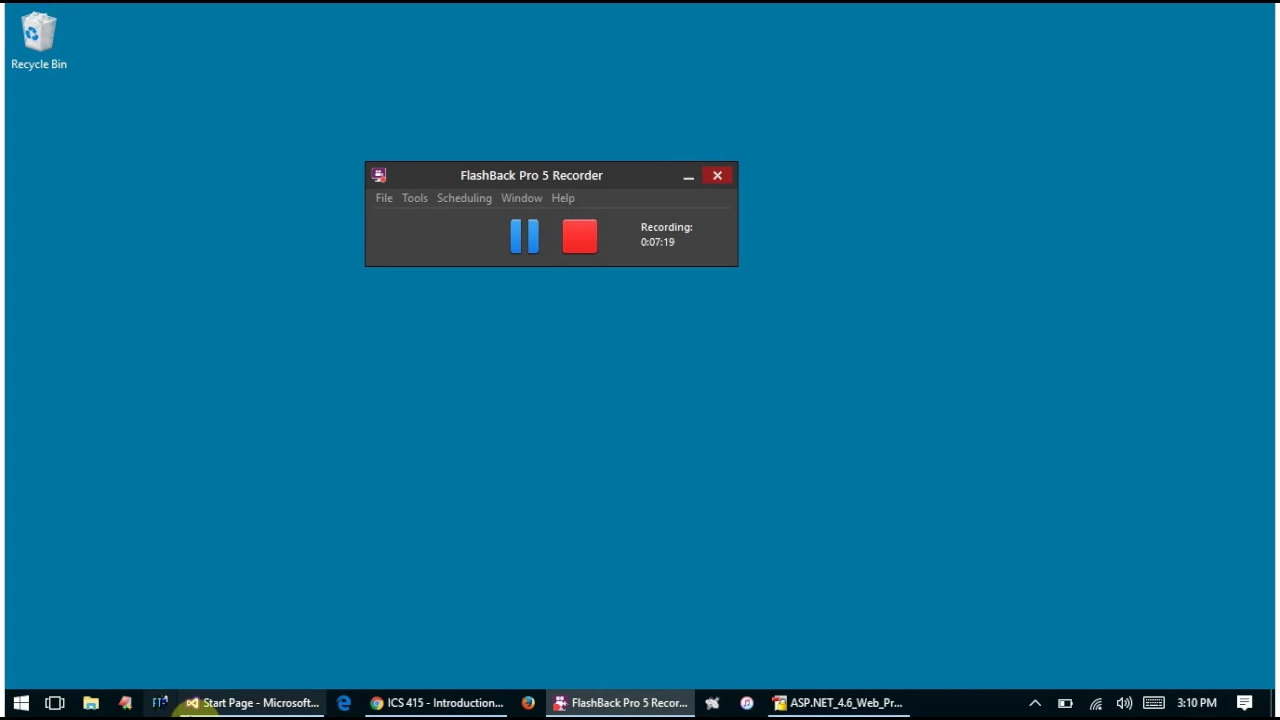This screenshot has width=1280, height=720.
Task: Launch Microsoft Edge from taskbar
Action: pos(344,703)
